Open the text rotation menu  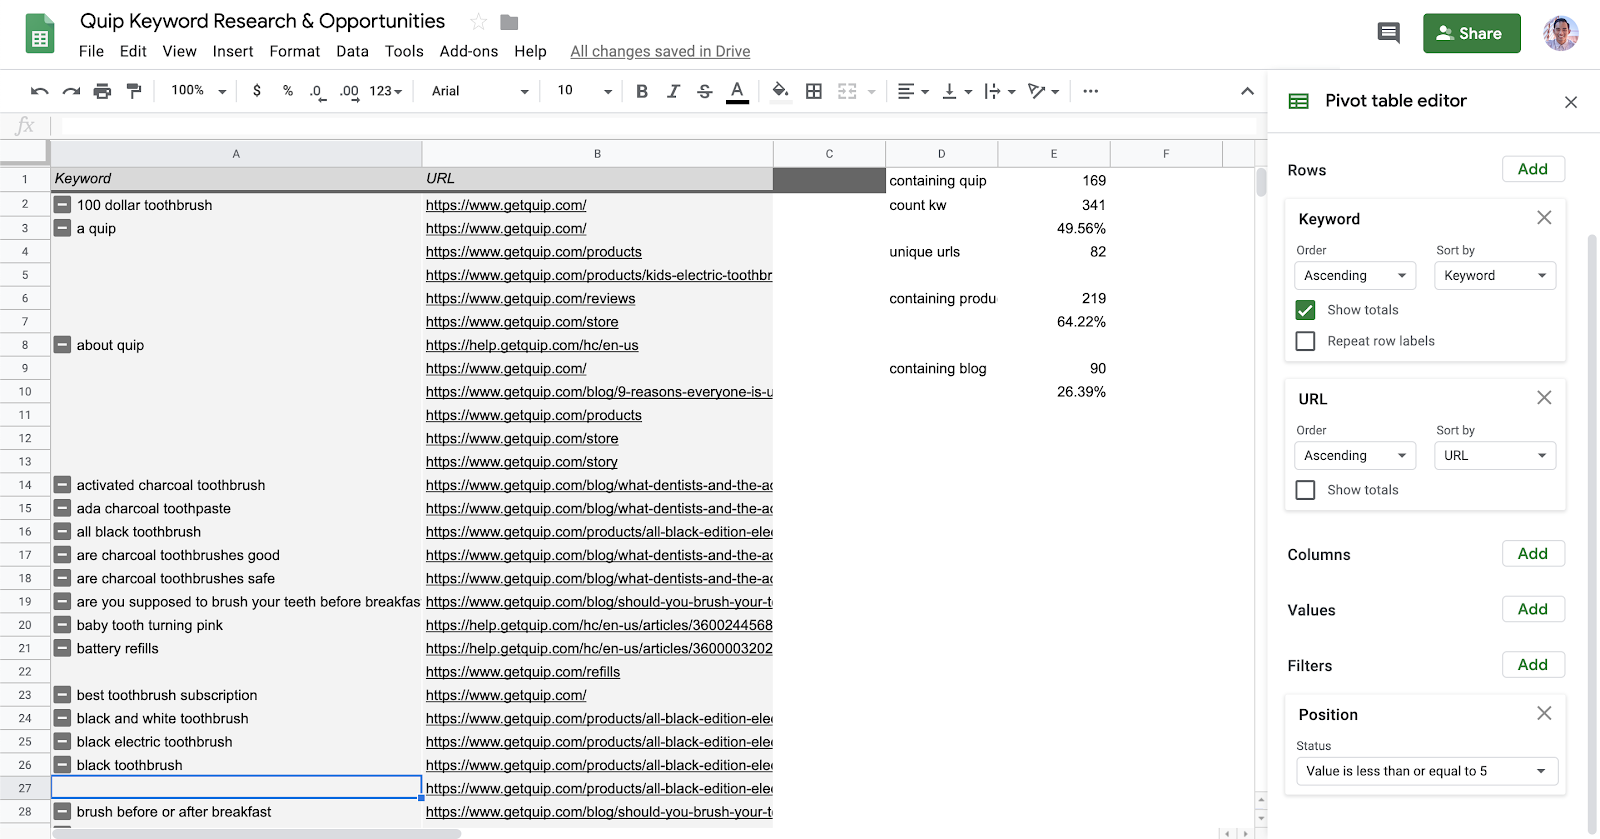1043,91
